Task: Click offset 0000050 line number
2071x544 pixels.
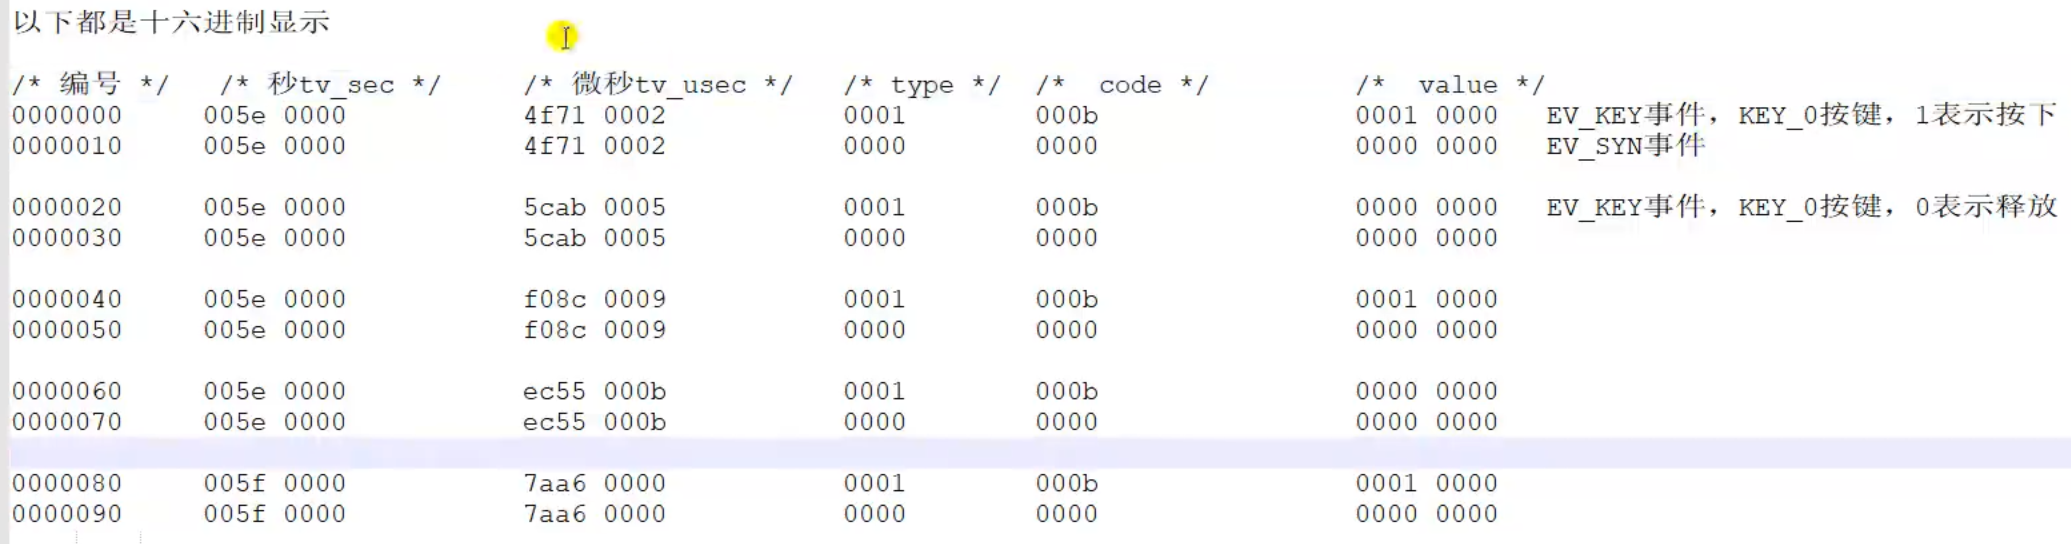Action: [x=67, y=330]
